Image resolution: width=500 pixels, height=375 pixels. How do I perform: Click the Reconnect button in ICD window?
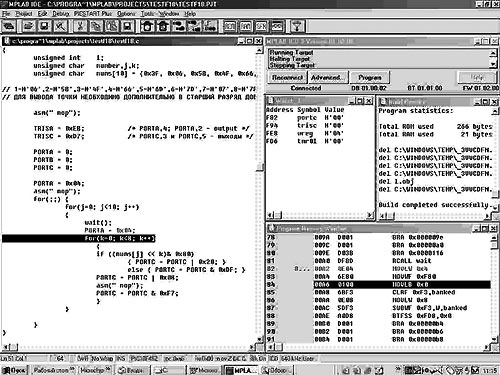point(287,78)
